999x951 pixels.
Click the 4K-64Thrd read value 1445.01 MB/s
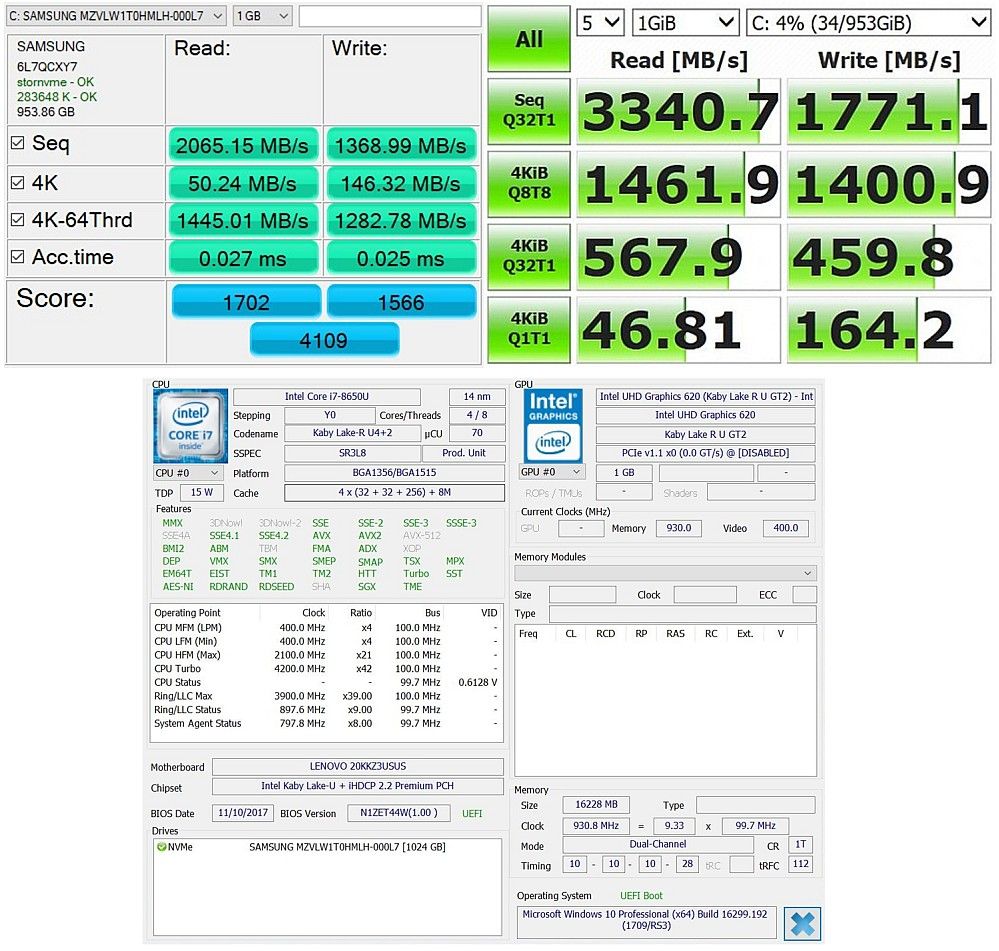click(x=243, y=221)
